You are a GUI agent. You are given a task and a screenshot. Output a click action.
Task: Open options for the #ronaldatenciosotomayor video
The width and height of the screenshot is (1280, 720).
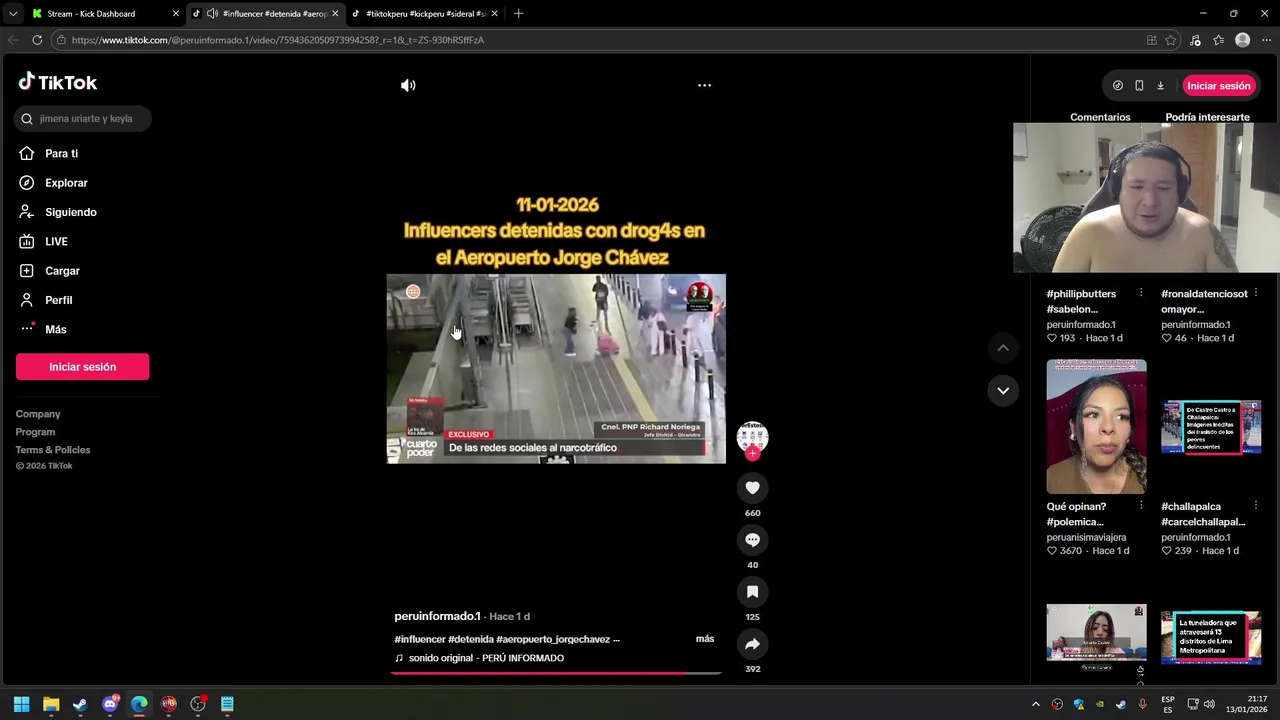(x=1255, y=293)
